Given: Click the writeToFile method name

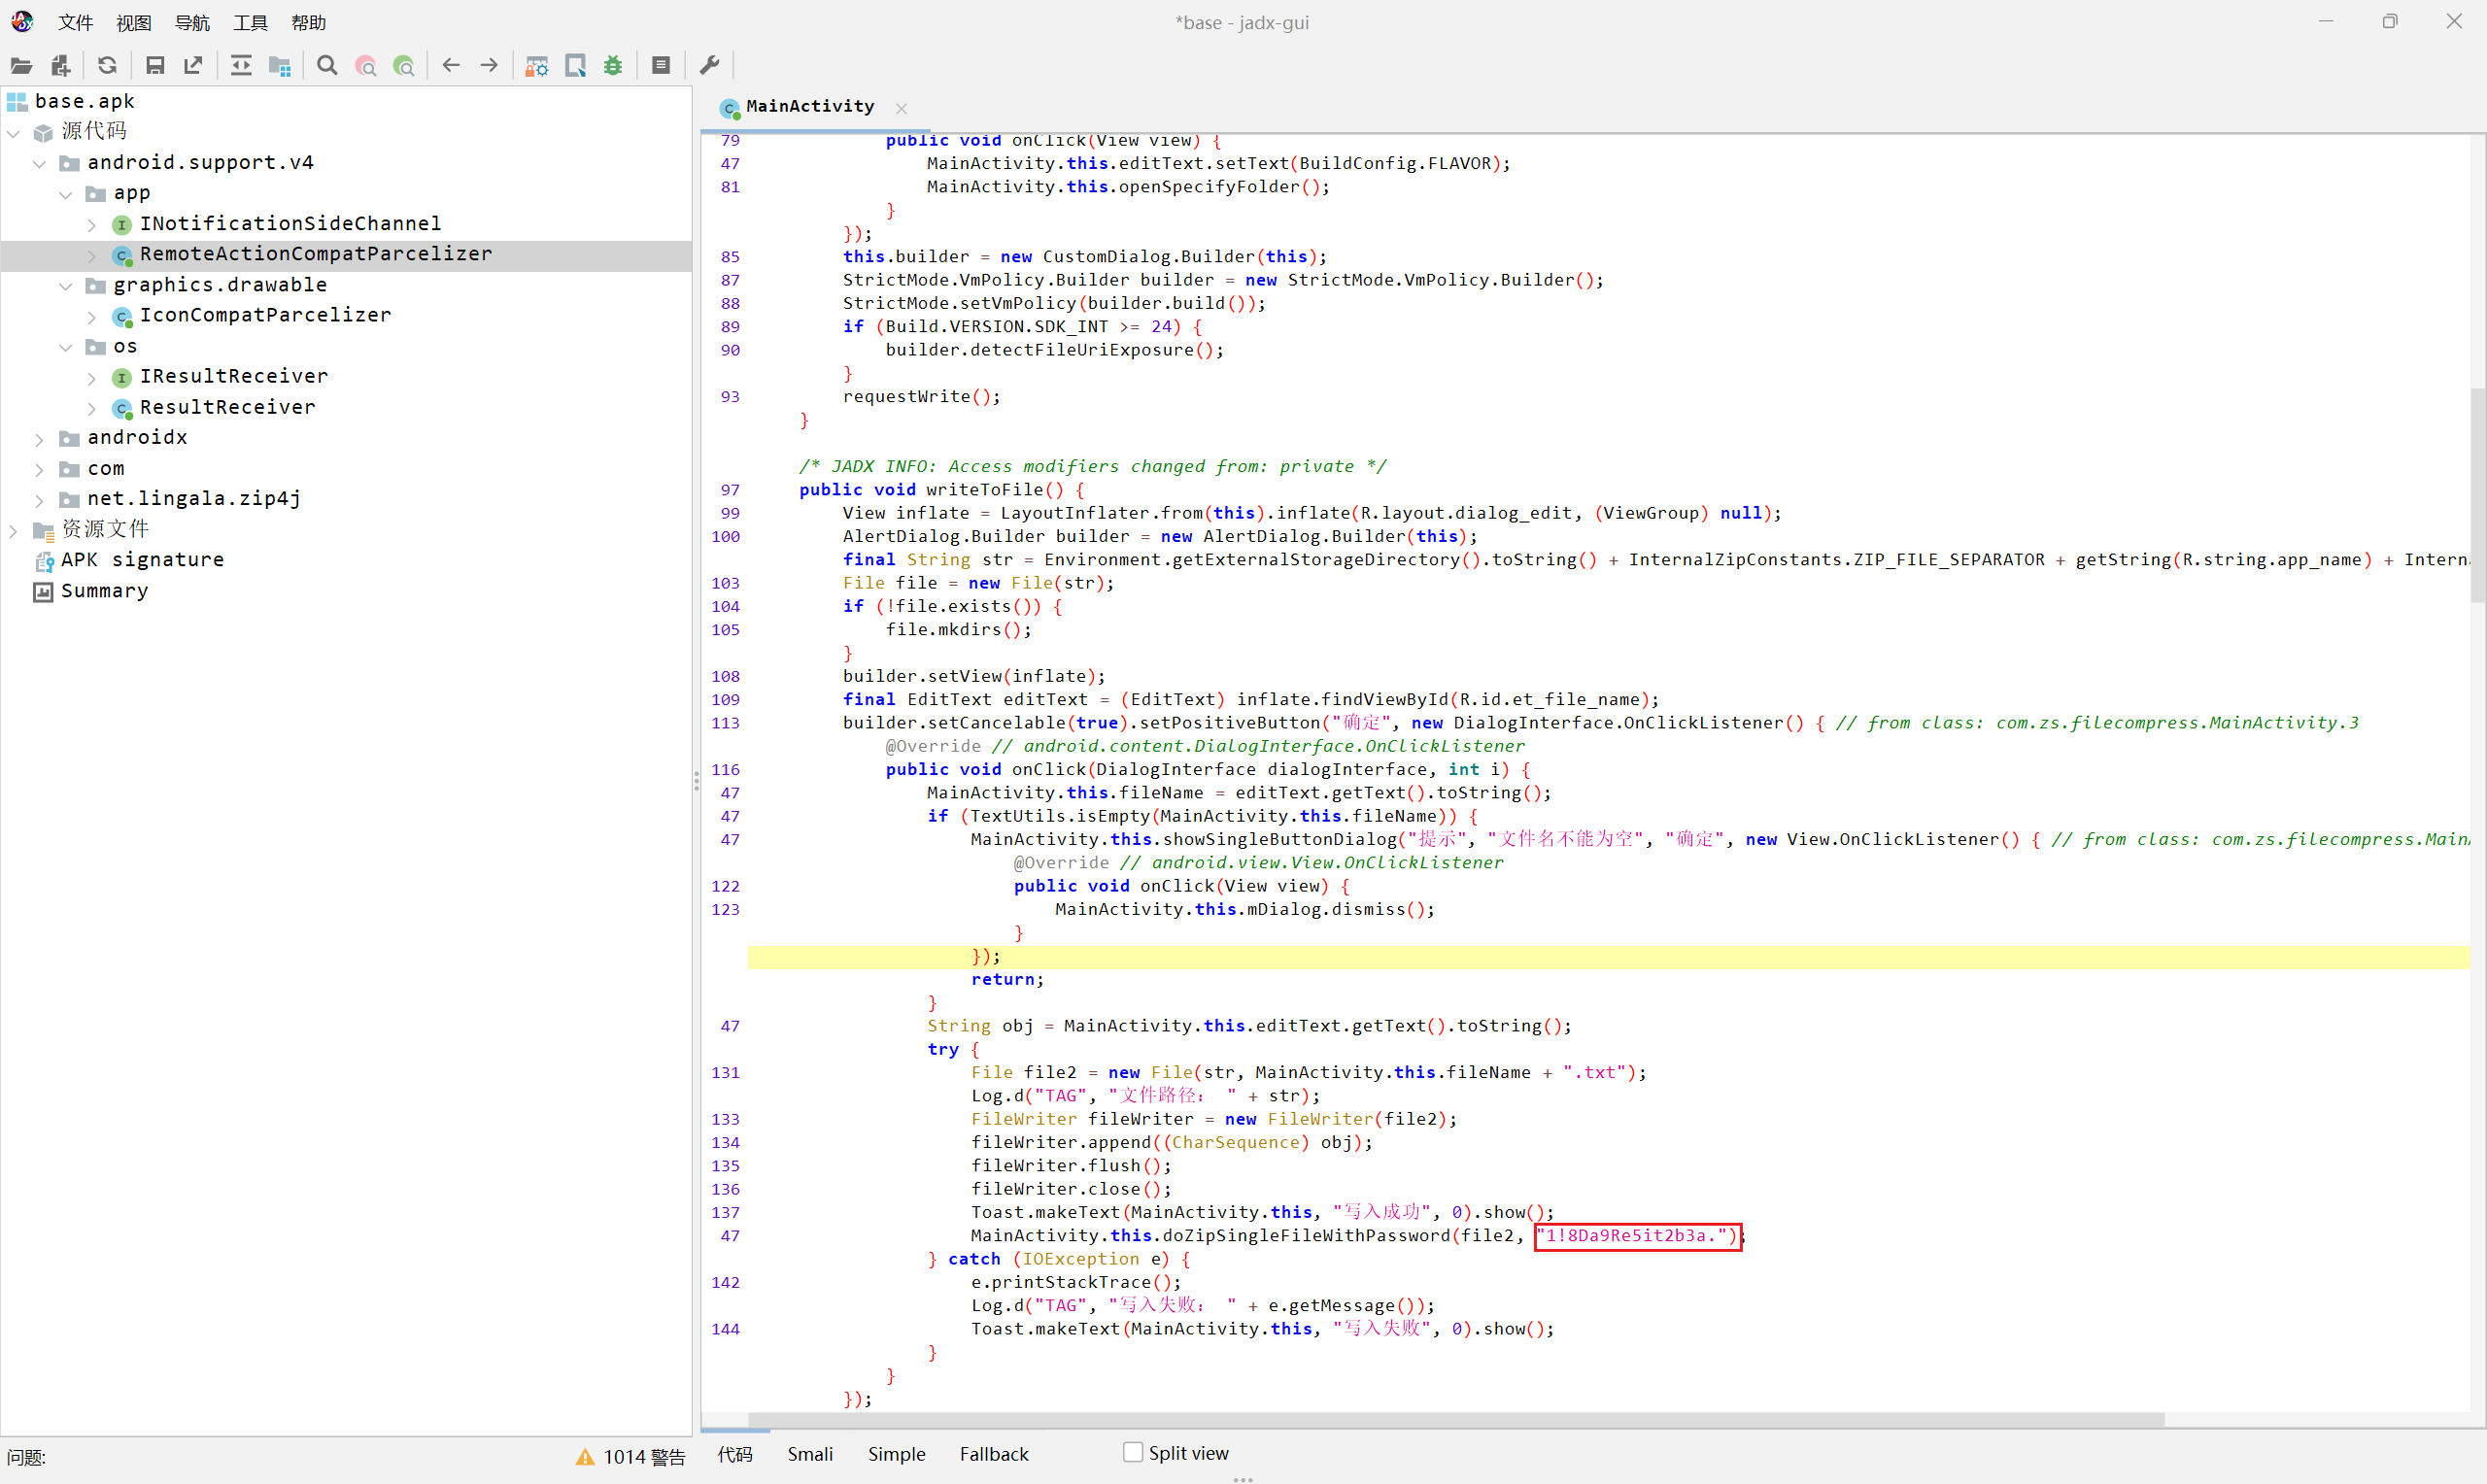Looking at the screenshot, I should 984,490.
